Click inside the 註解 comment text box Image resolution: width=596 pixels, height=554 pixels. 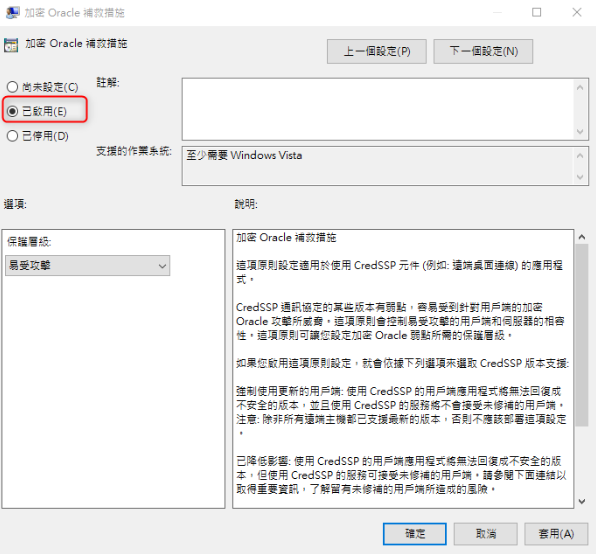(x=378, y=109)
